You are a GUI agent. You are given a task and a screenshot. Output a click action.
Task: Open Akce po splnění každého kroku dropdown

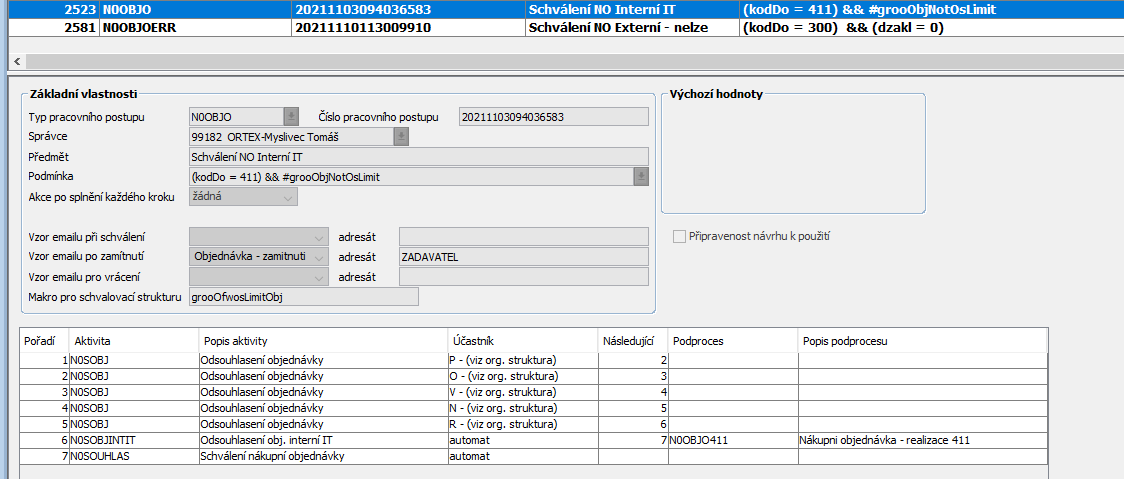pyautogui.click(x=289, y=197)
